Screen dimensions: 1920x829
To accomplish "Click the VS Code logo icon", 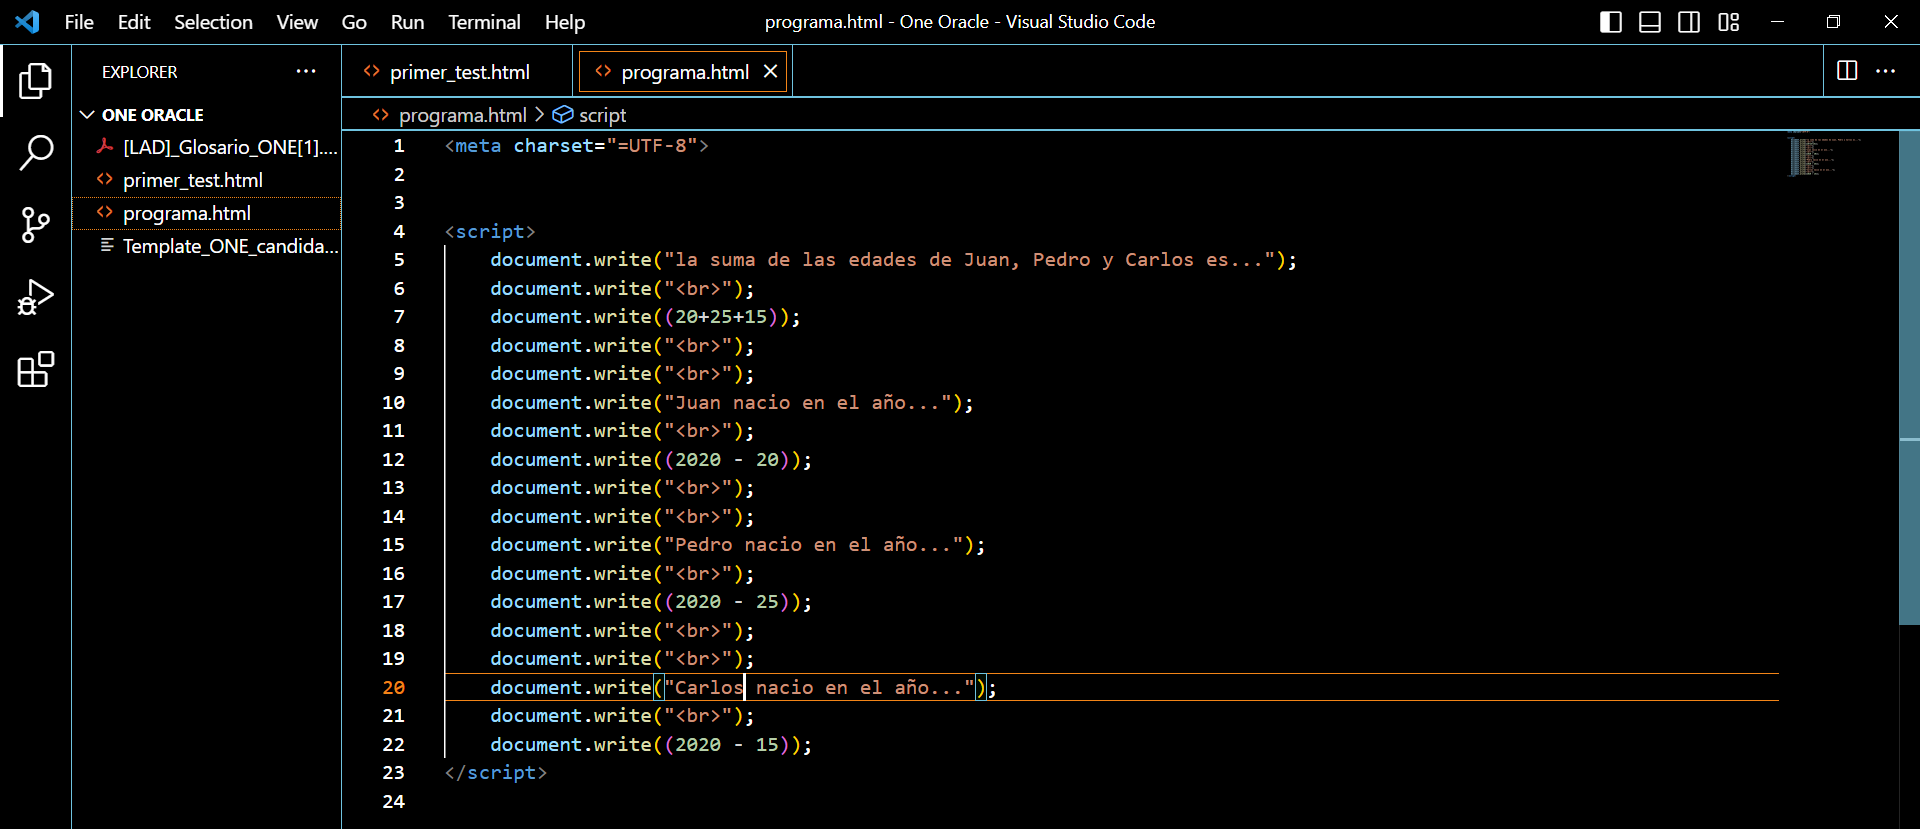I will pos(27,21).
